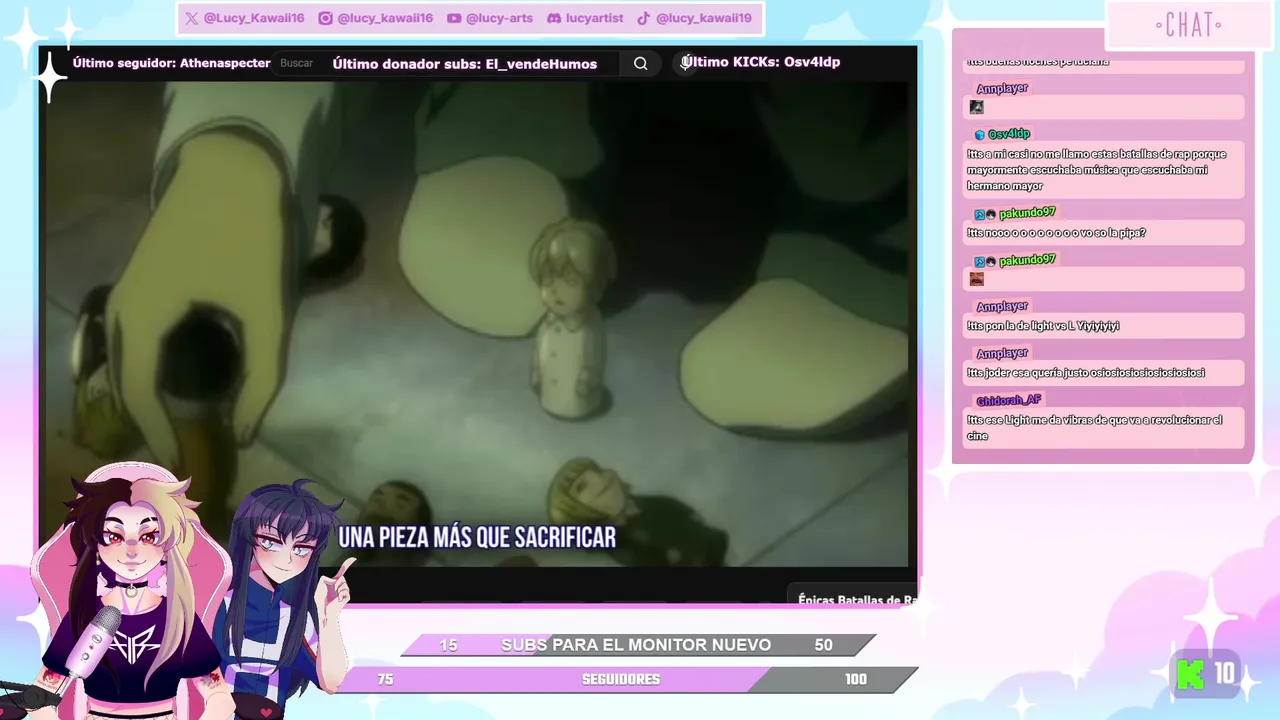The width and height of the screenshot is (1280, 720).
Task: Click the Último donador subs: El_vendeHumos label
Action: 465,63
